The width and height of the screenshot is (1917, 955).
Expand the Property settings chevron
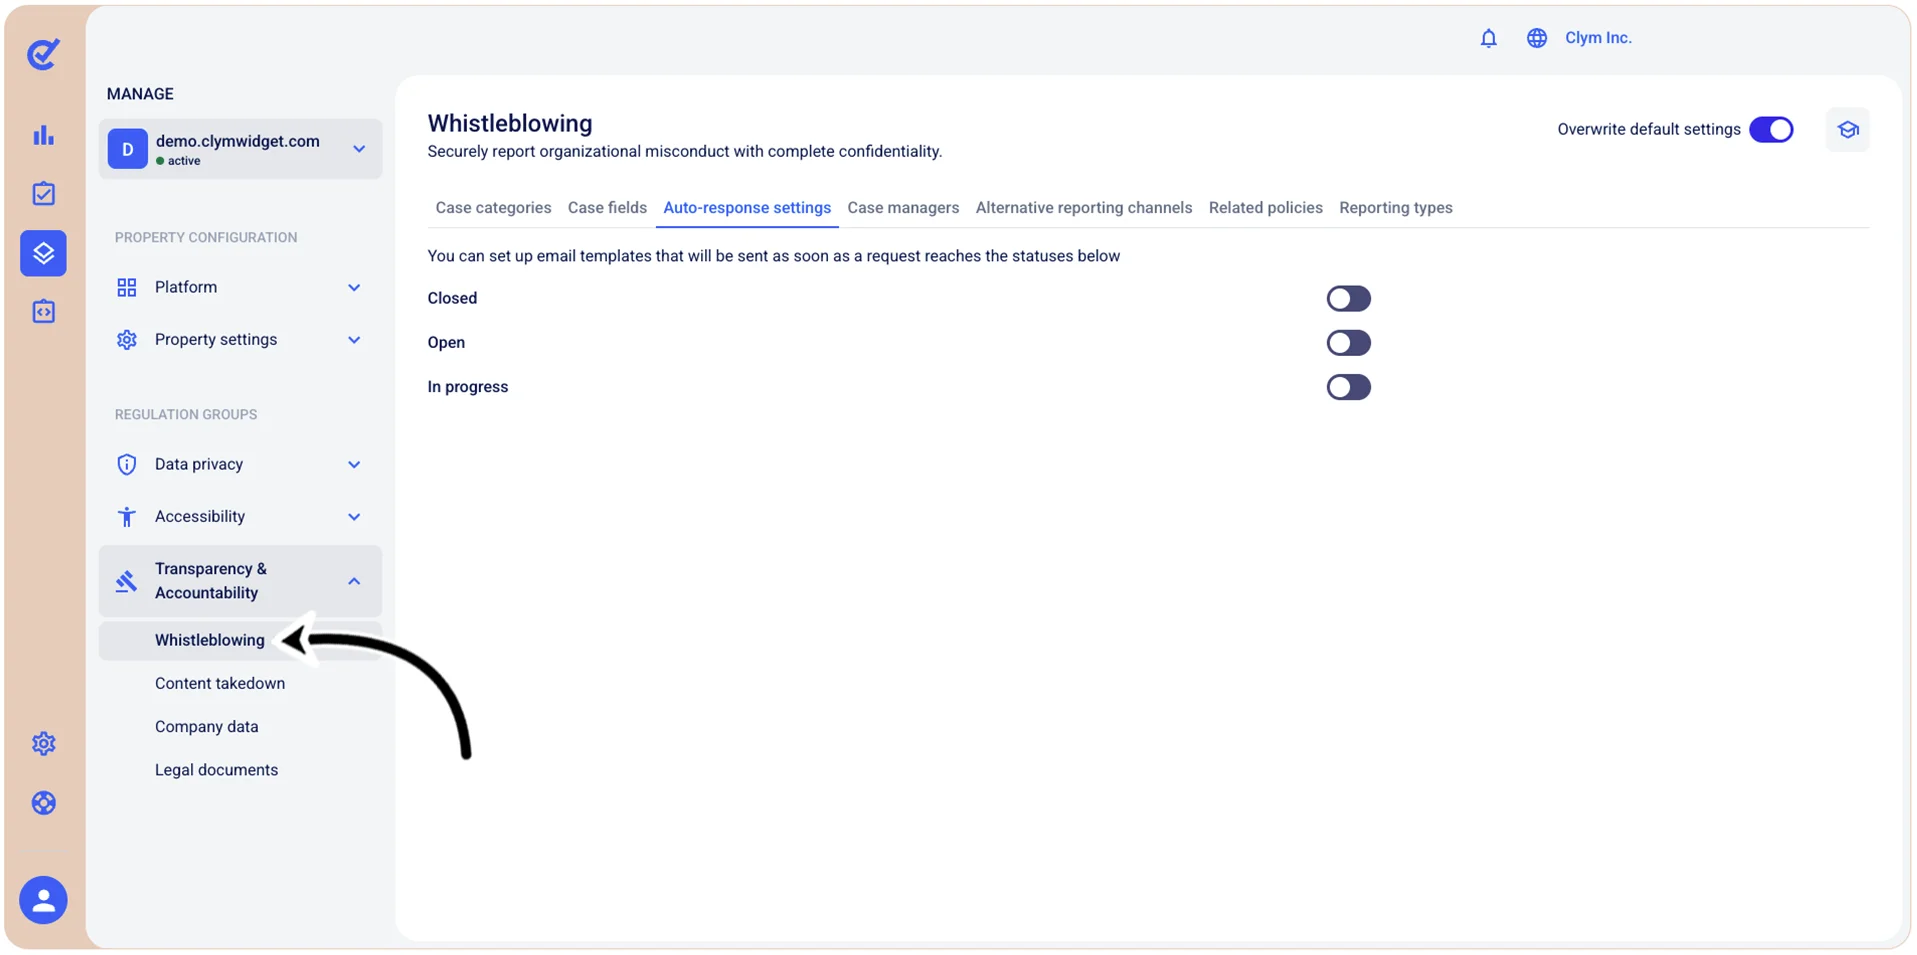(x=354, y=340)
